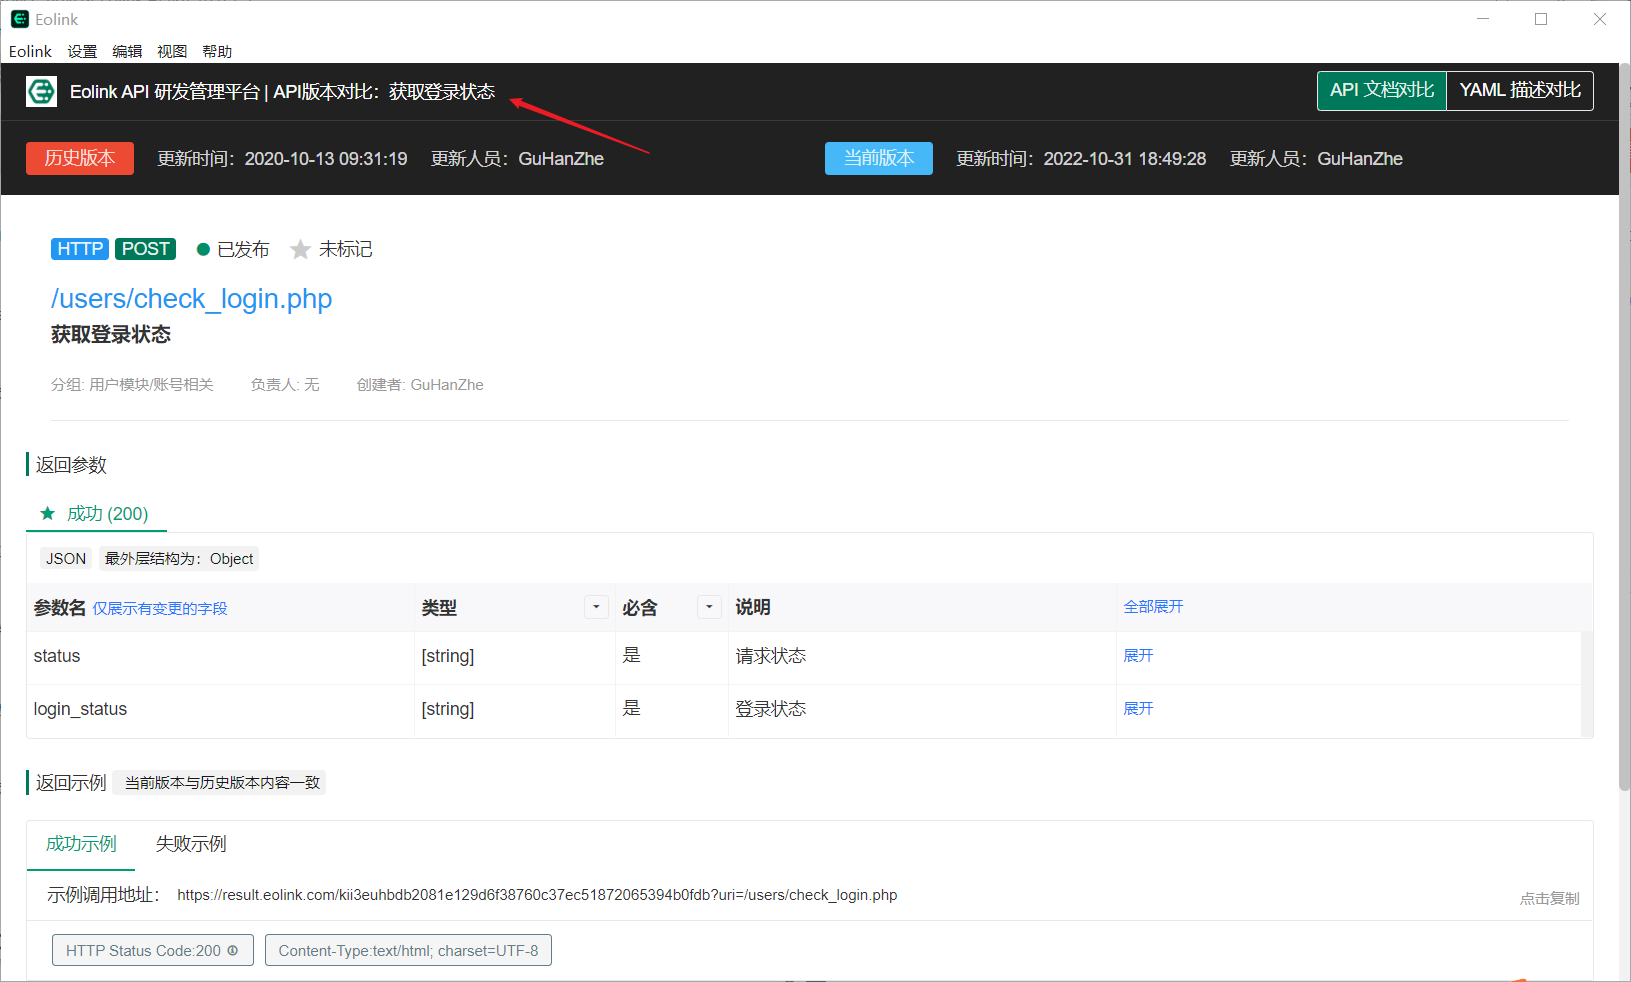Image resolution: width=1631 pixels, height=982 pixels.
Task: Click the 分组: 用户模块/账号相关 text
Action: (x=132, y=385)
